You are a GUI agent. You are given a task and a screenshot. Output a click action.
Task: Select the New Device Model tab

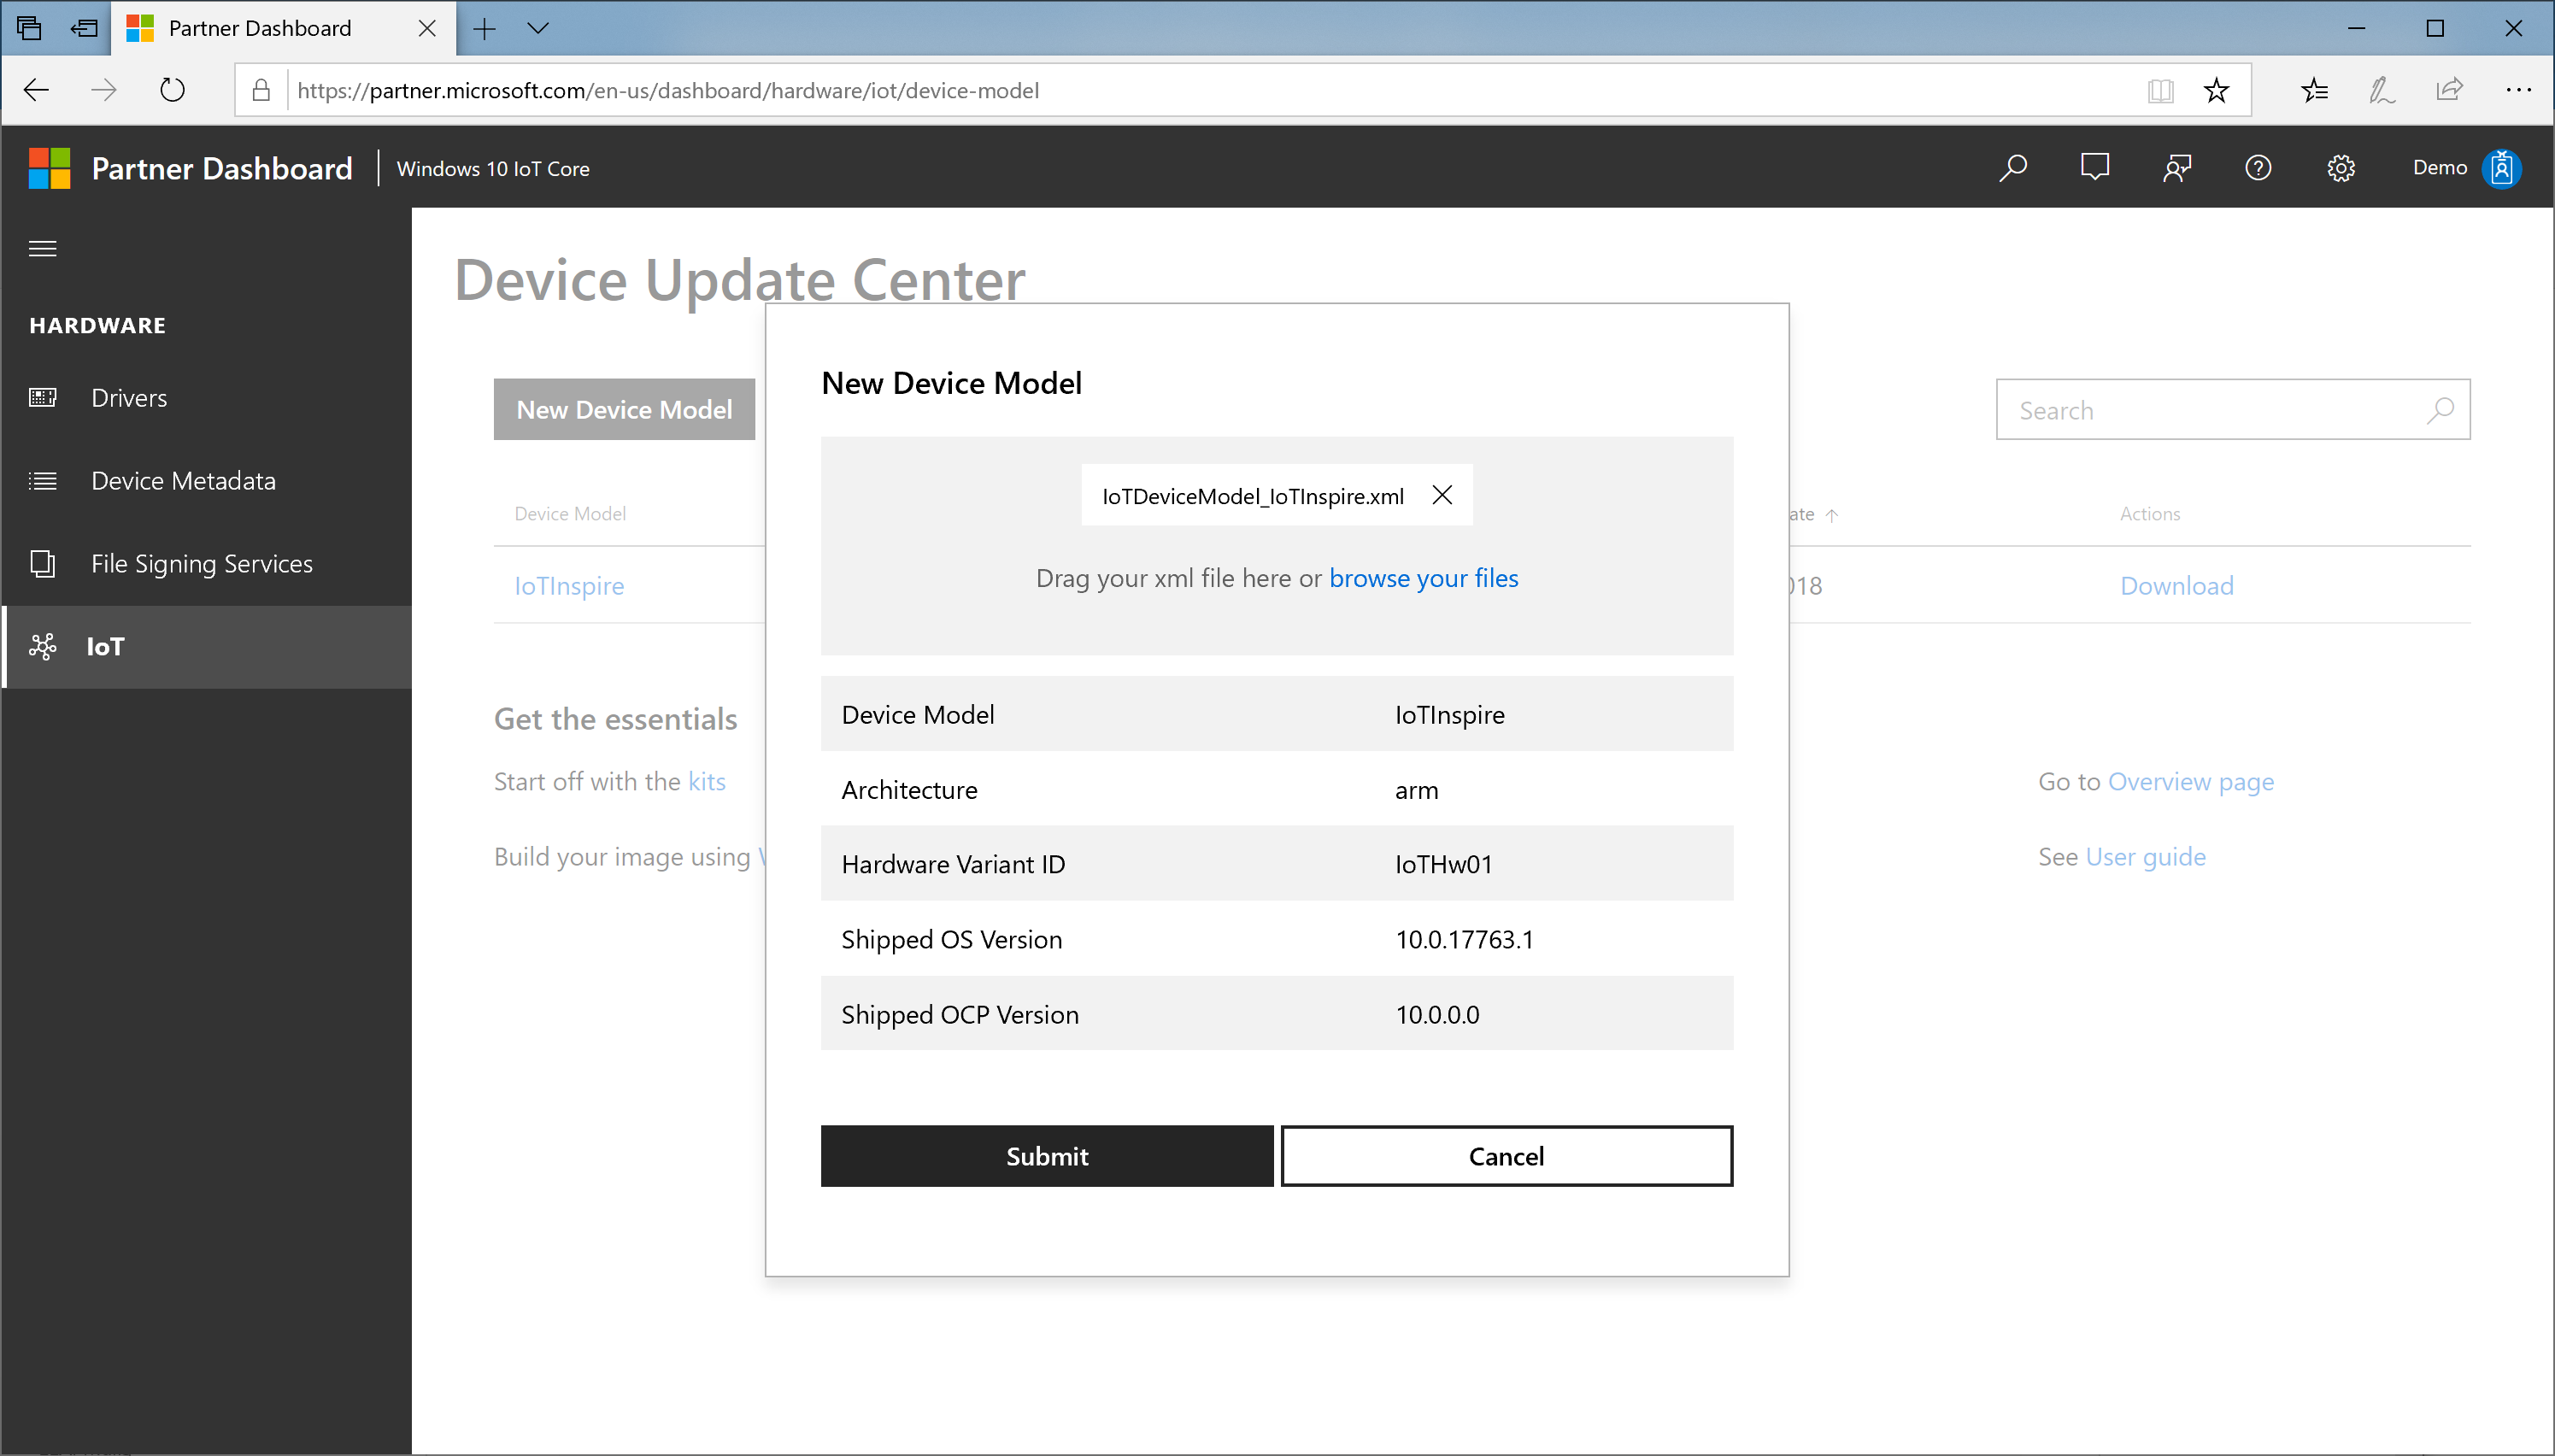coord(625,407)
